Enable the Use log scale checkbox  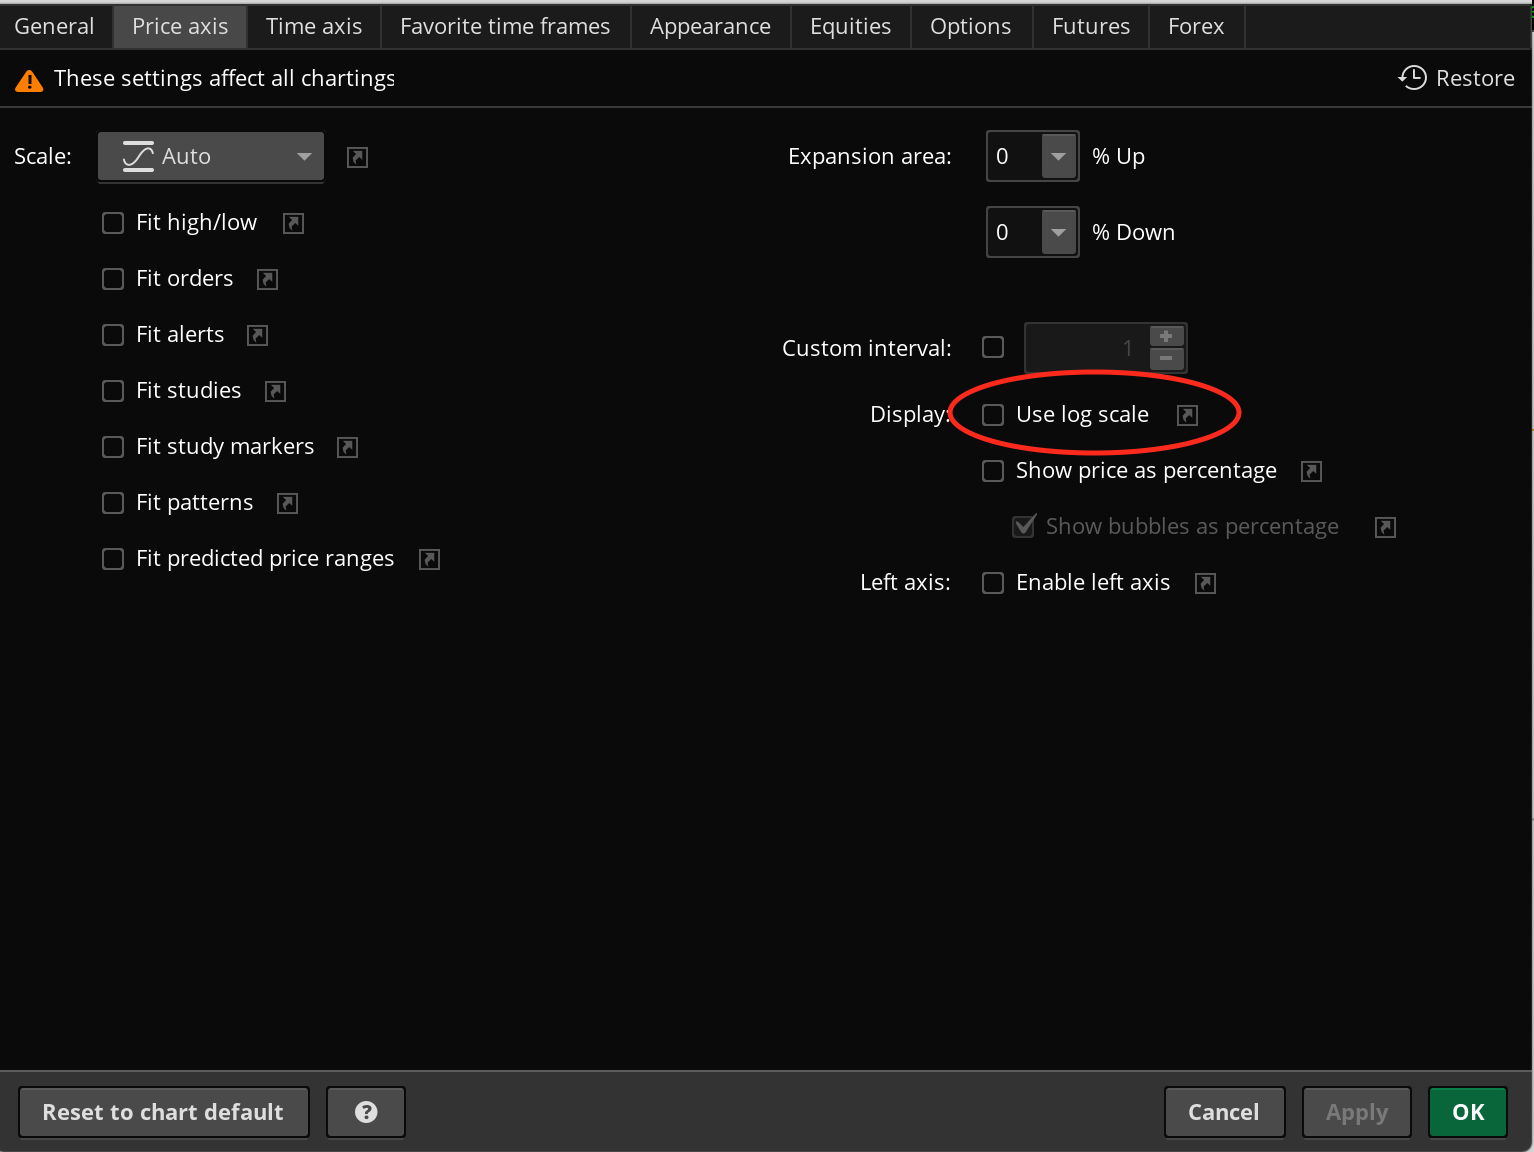pos(993,415)
